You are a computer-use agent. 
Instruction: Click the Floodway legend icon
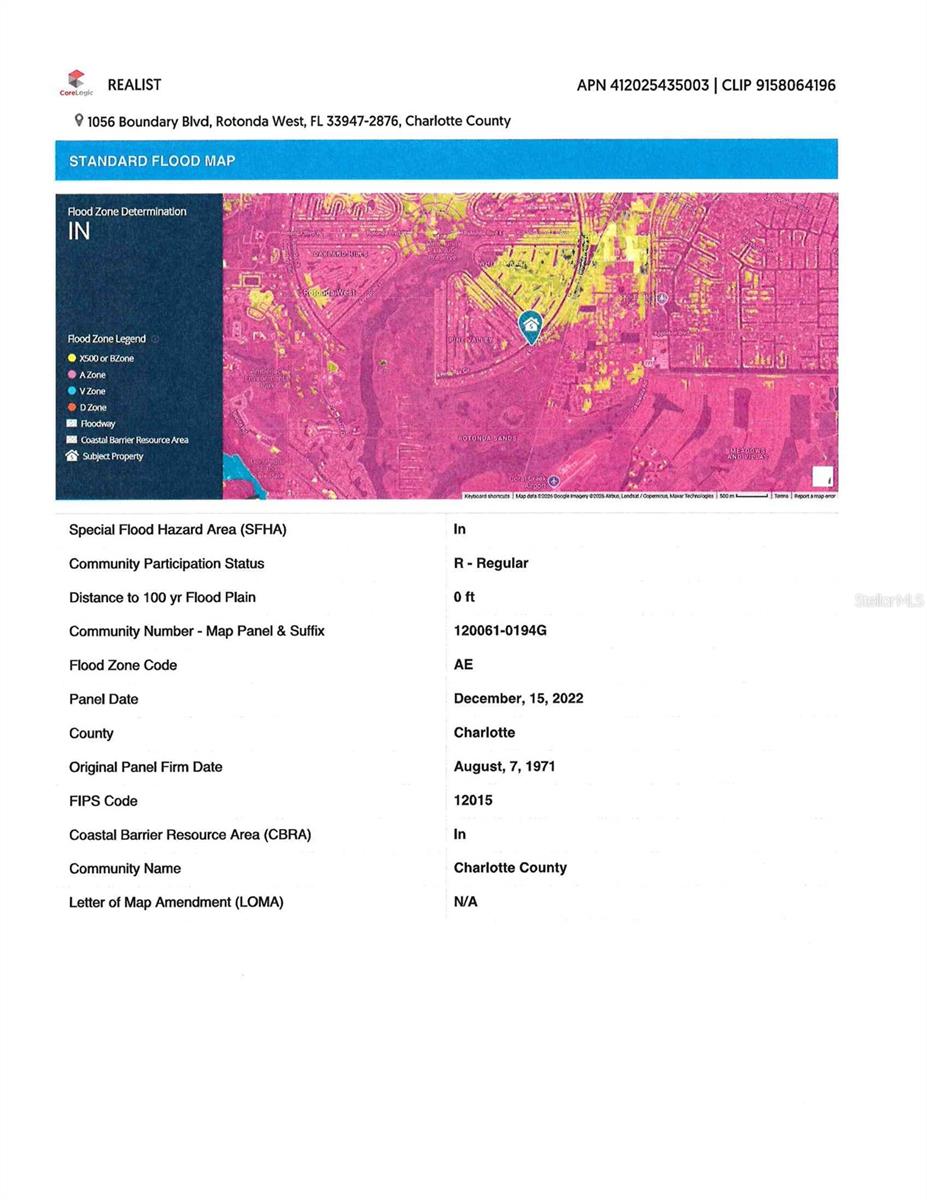[x=72, y=424]
